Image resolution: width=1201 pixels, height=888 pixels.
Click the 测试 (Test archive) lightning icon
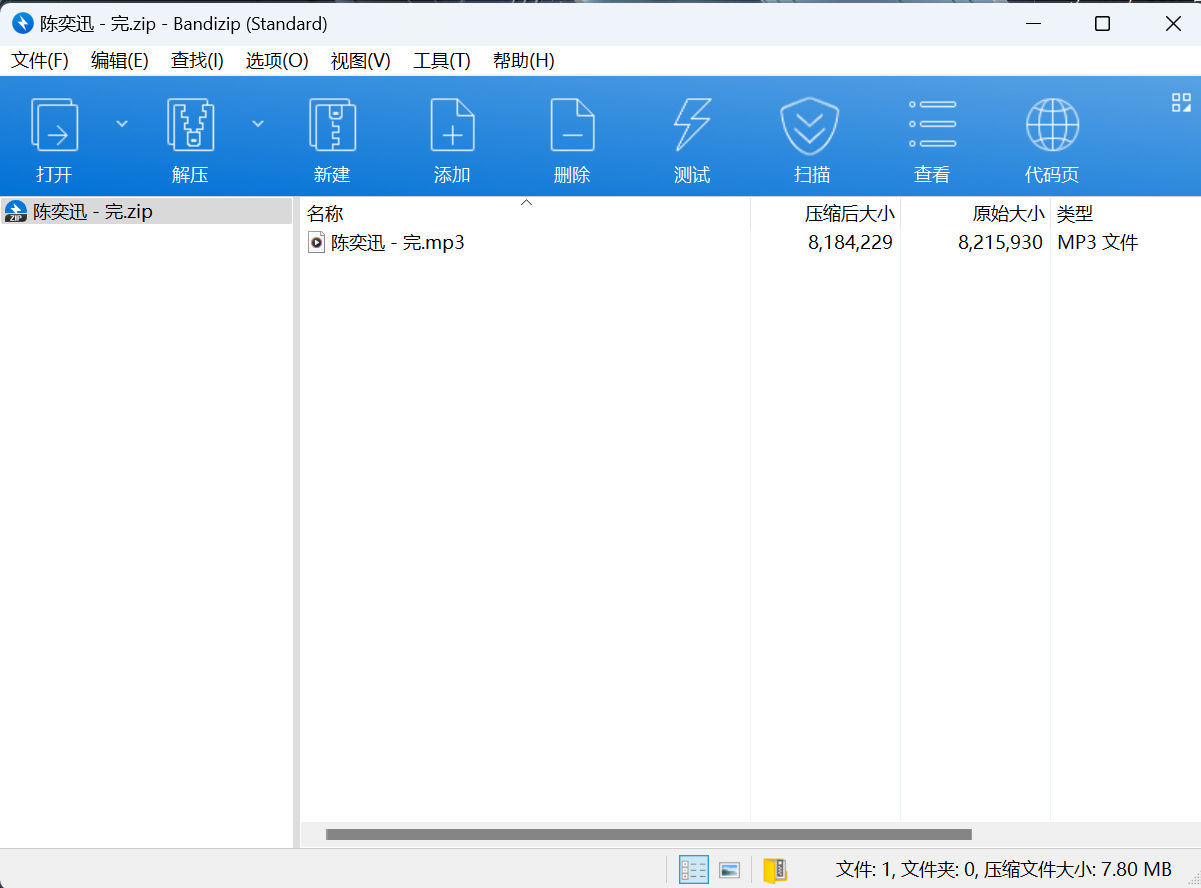(692, 124)
